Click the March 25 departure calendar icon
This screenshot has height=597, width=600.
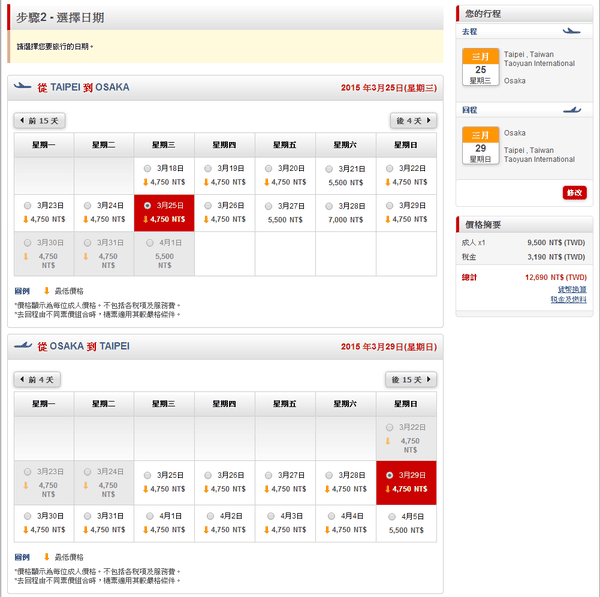pyautogui.click(x=480, y=63)
